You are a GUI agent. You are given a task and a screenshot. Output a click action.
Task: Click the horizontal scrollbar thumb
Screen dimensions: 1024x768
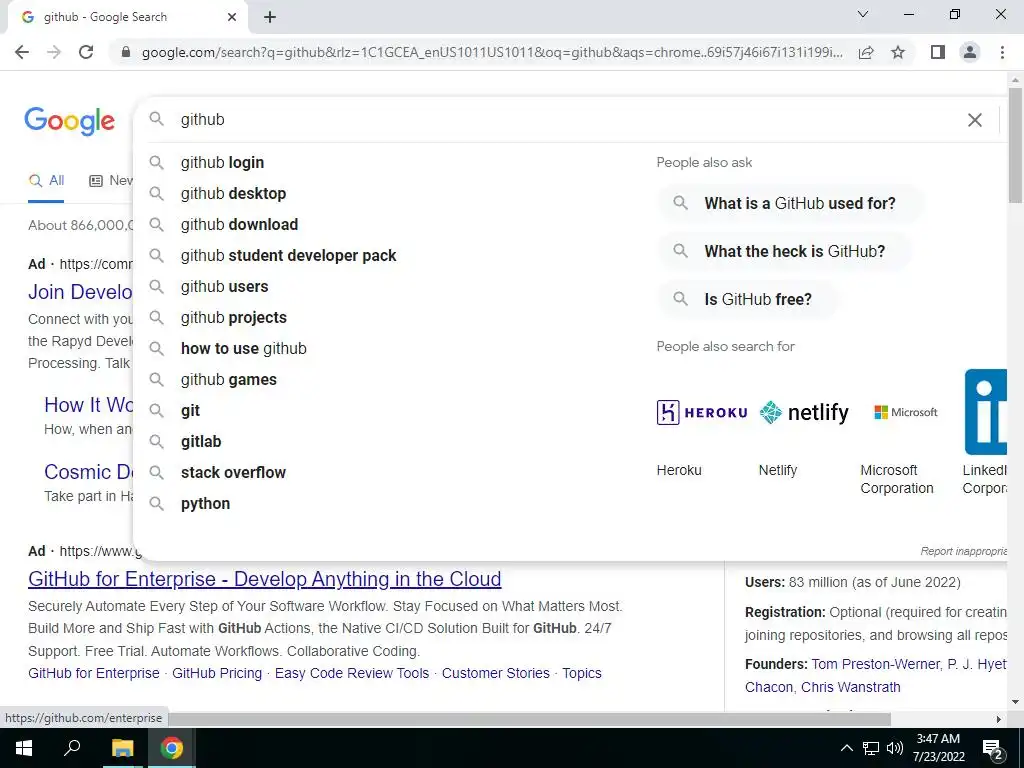point(529,719)
